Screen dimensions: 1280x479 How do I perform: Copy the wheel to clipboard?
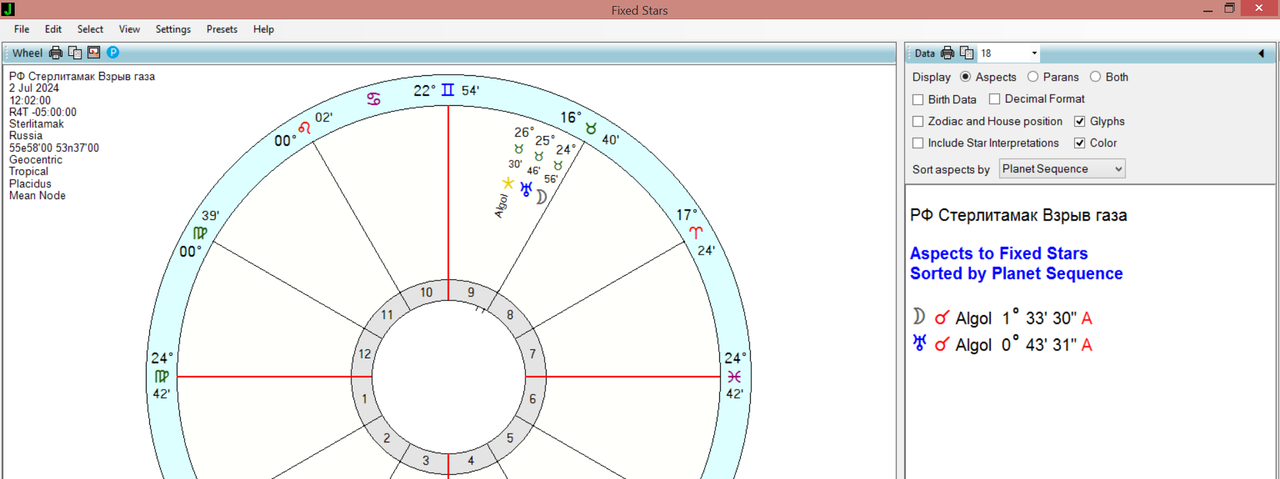(75, 53)
